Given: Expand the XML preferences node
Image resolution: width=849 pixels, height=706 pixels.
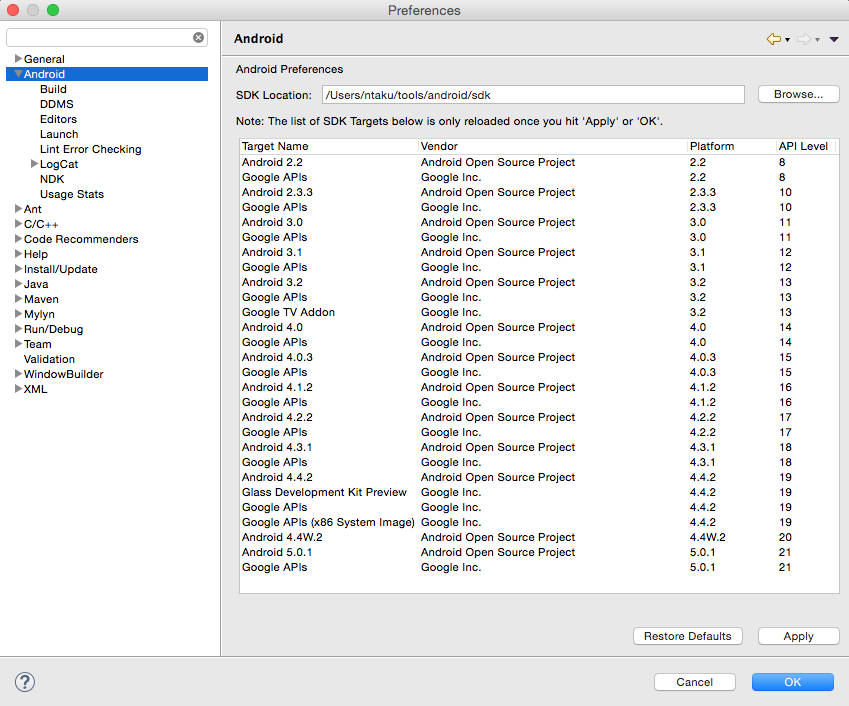Looking at the screenshot, I should (x=18, y=389).
